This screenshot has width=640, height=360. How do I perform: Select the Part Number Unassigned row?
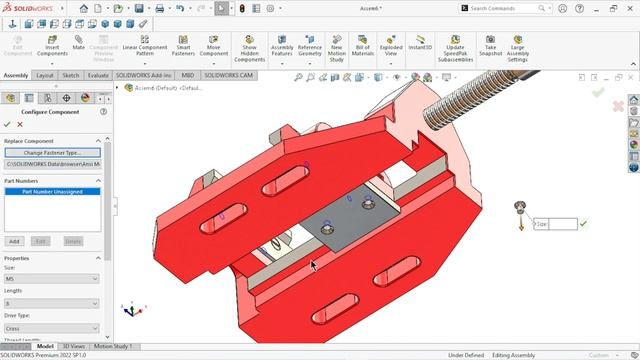[52, 191]
